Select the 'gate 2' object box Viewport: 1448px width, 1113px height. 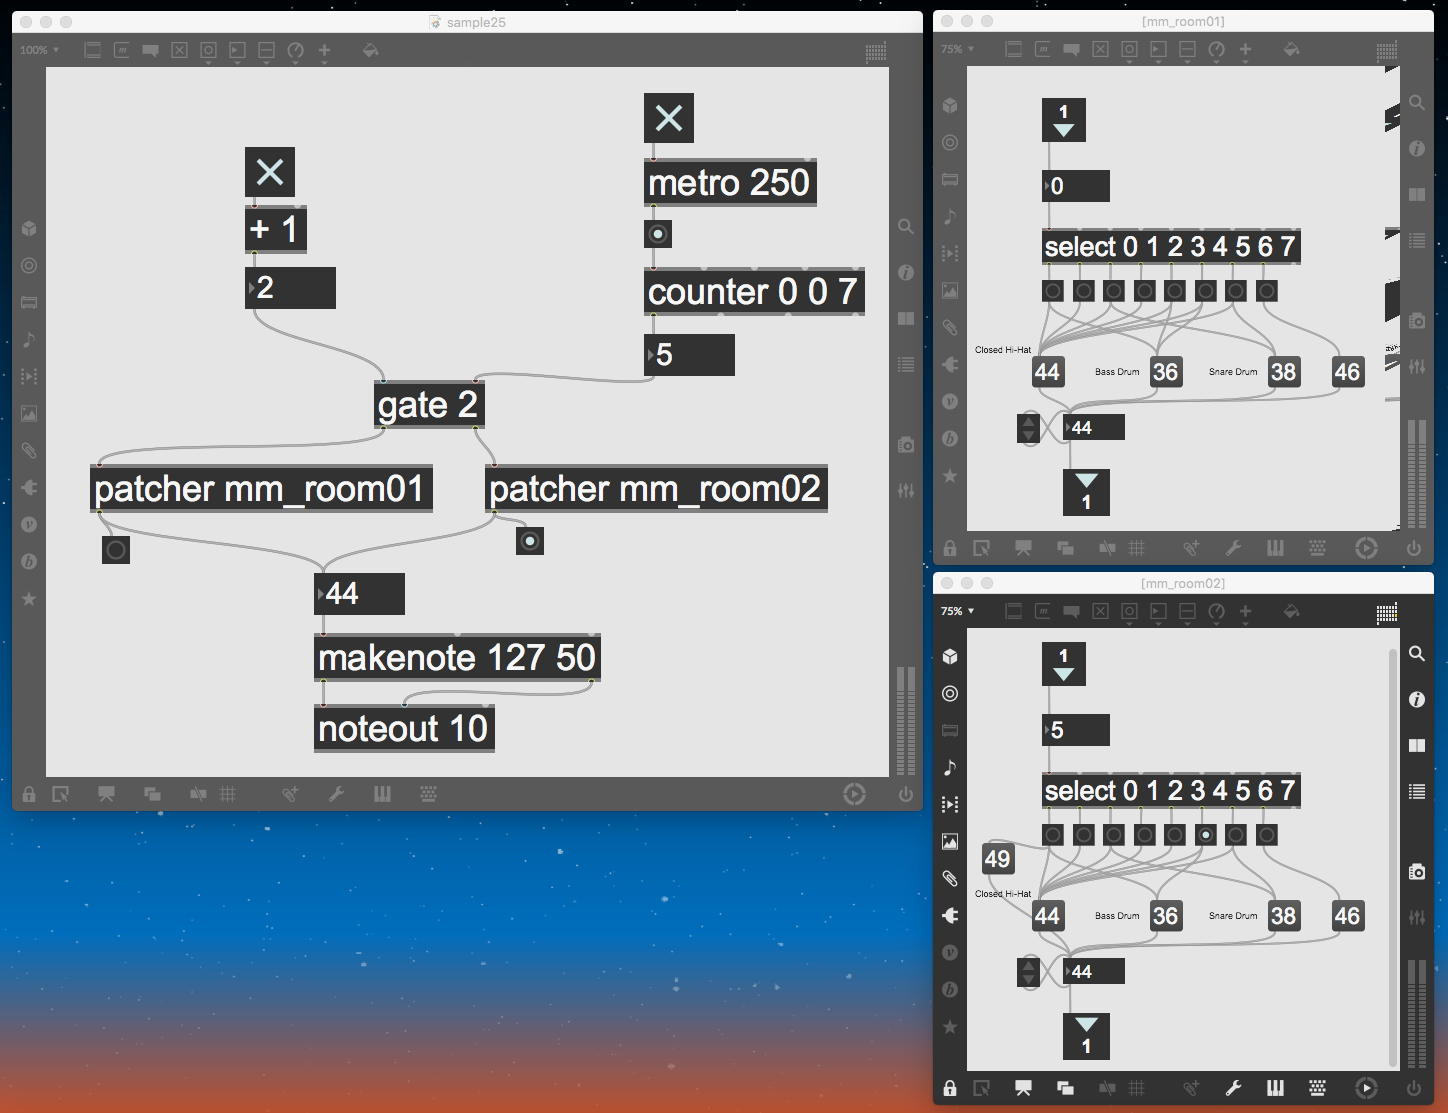(428, 405)
